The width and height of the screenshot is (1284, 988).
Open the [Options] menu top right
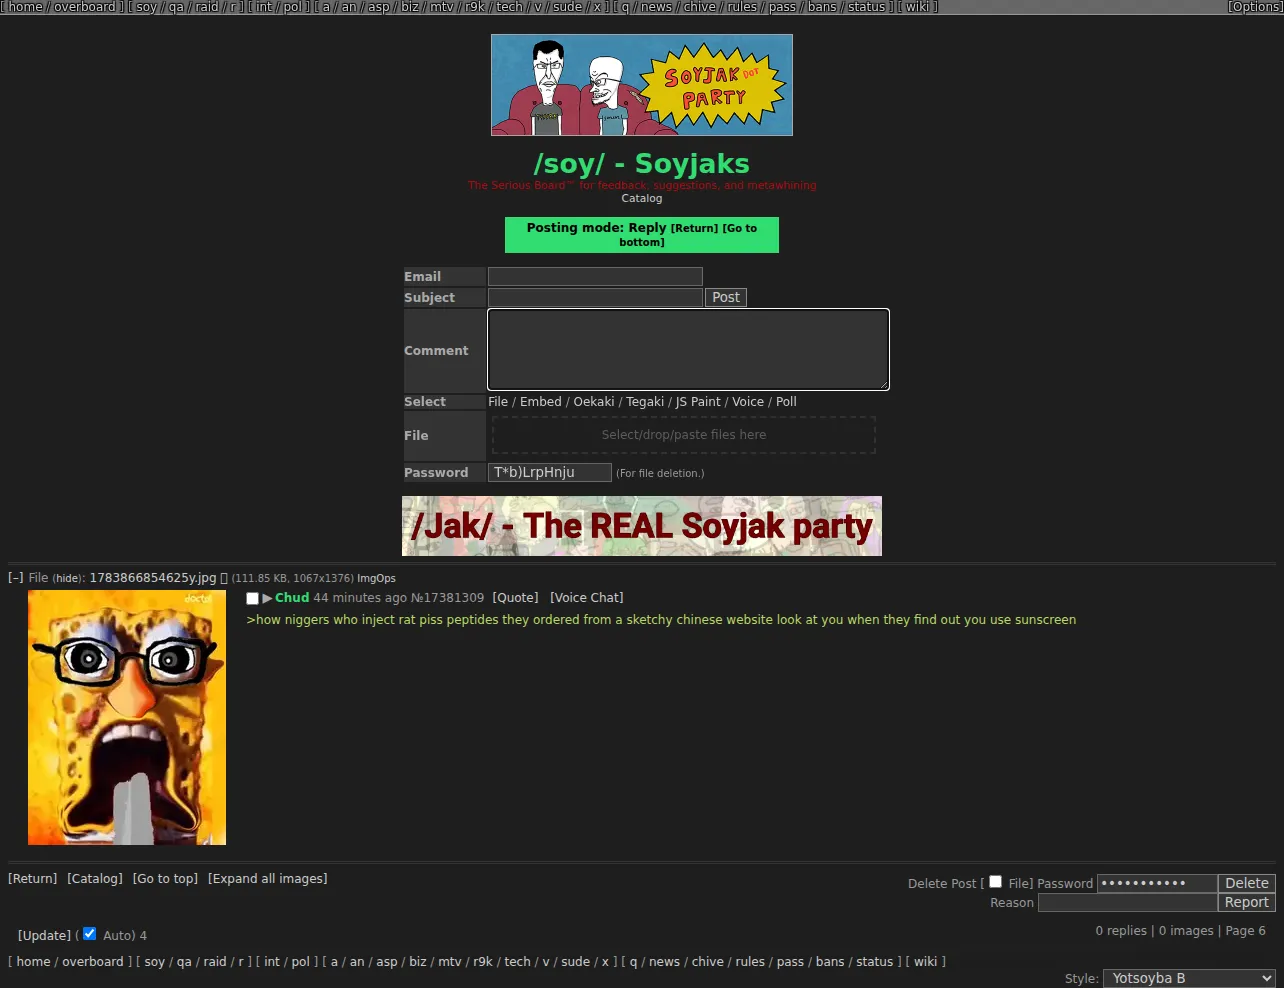(1255, 7)
